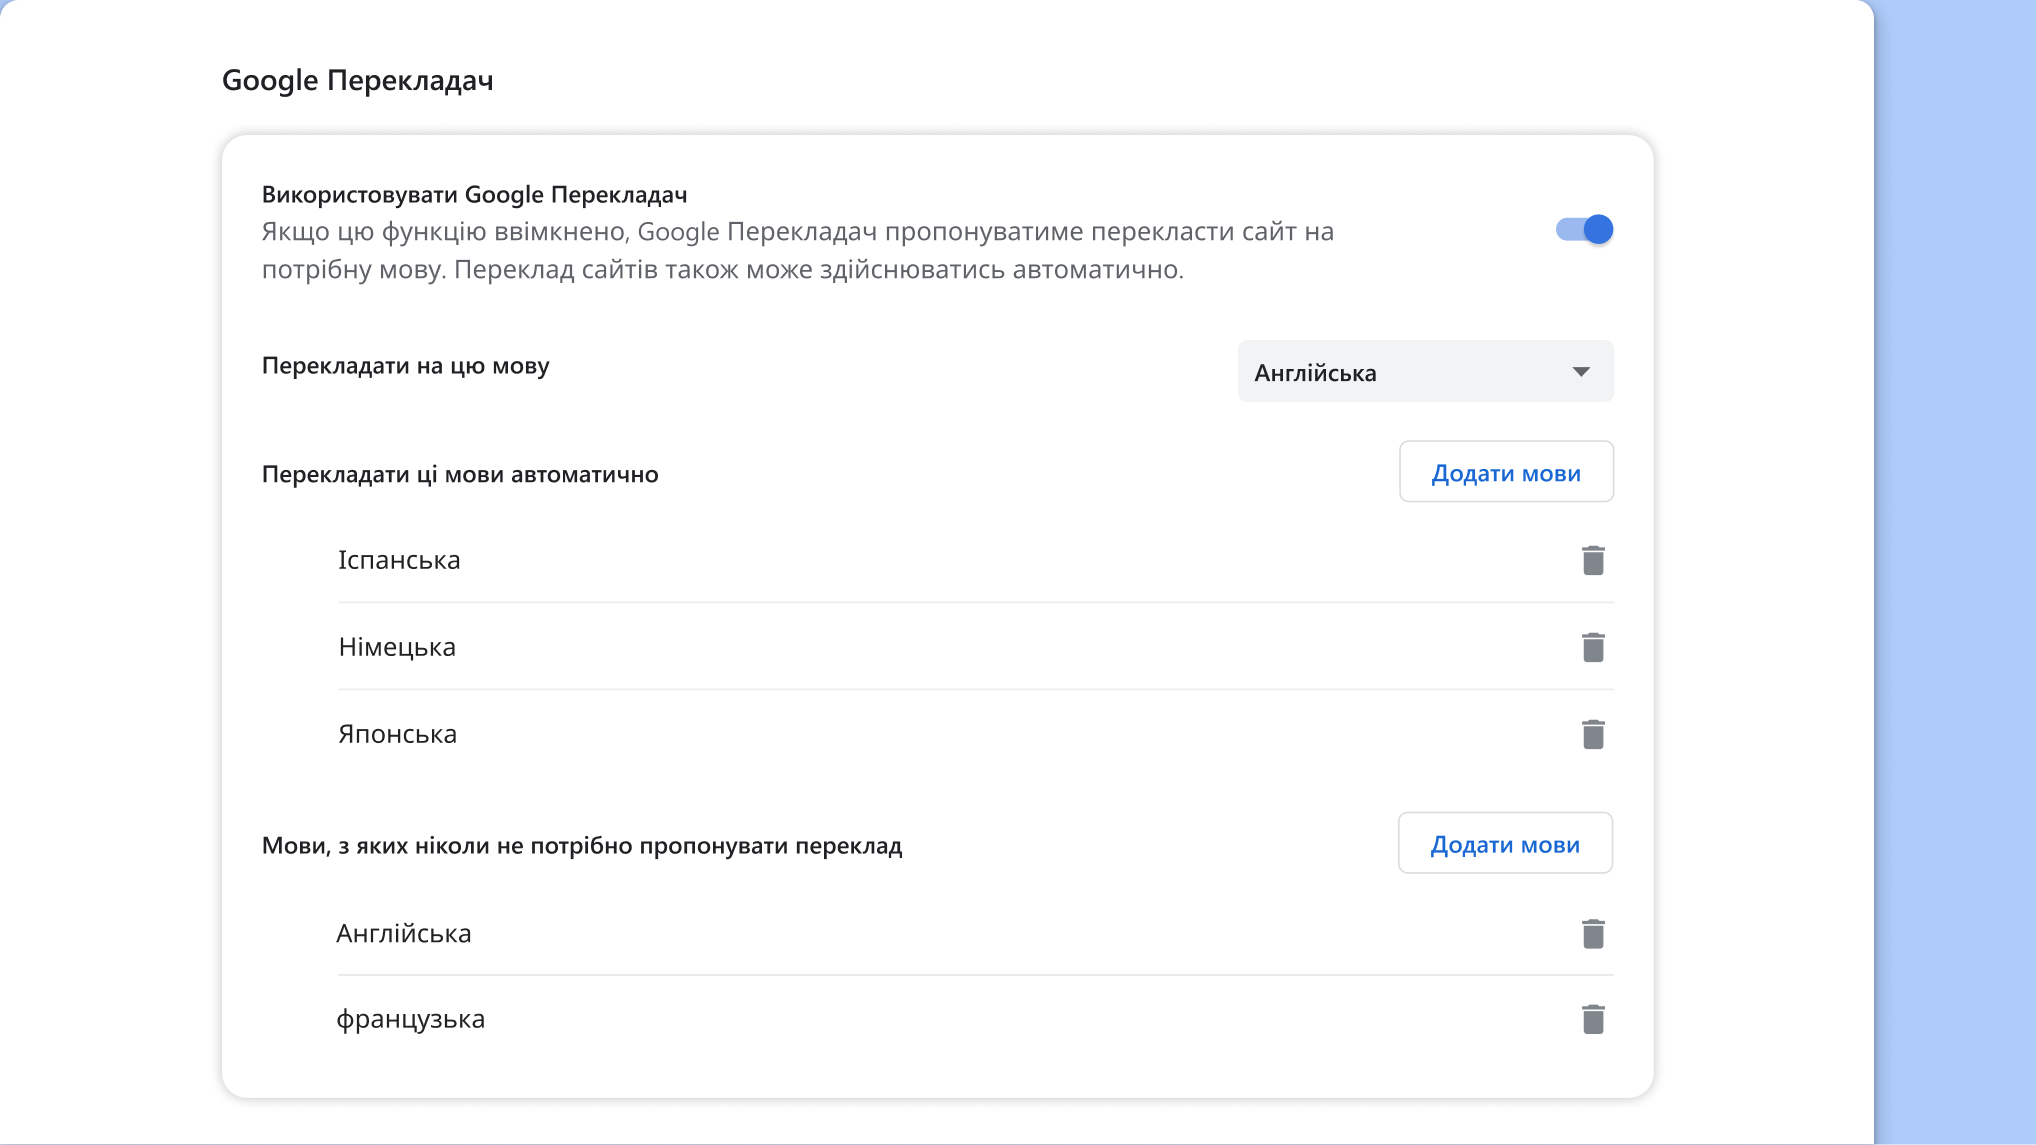Remove Англійська from never-translate list
Screen dimensions: 2036x1145
tap(1593, 933)
